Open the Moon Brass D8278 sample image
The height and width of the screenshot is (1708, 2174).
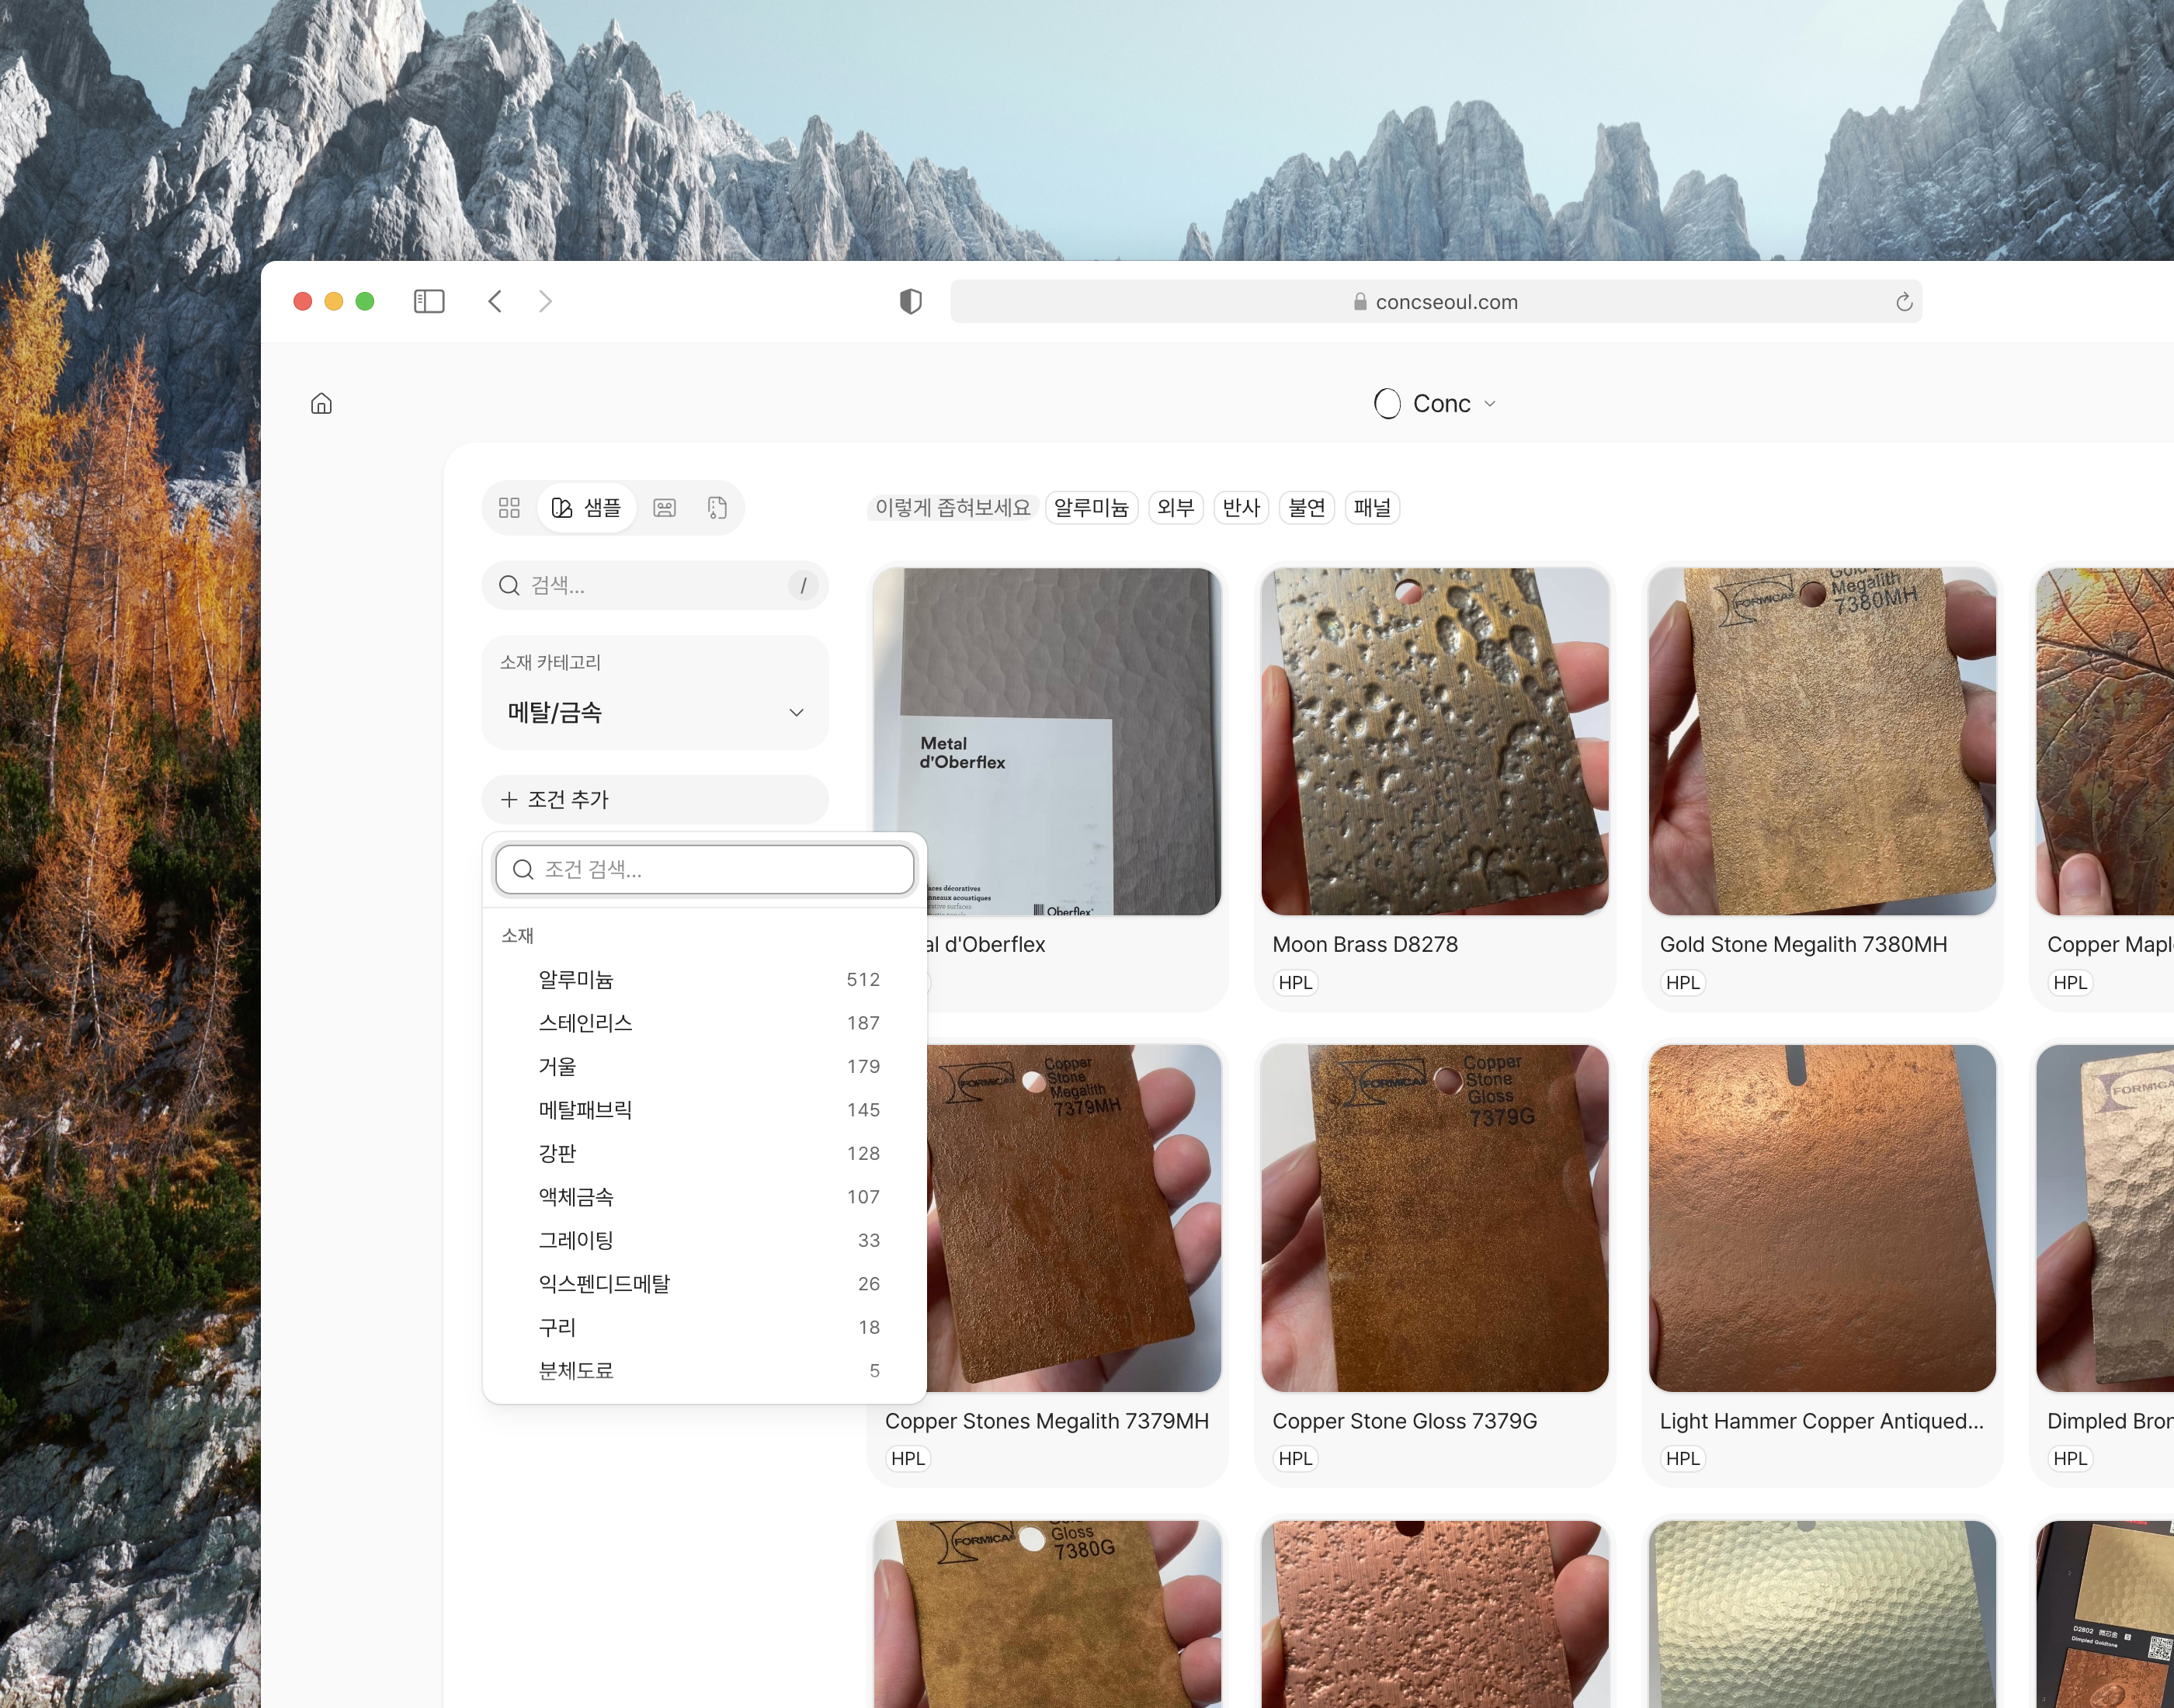pos(1435,741)
